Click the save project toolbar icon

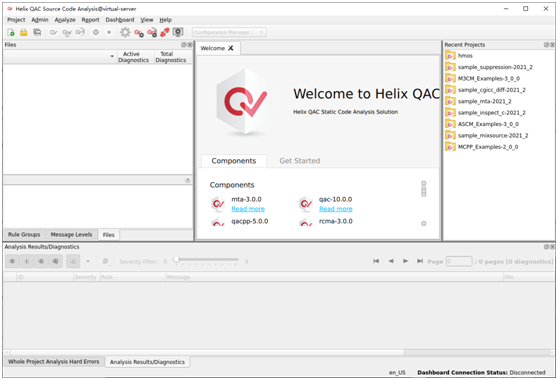37,32
